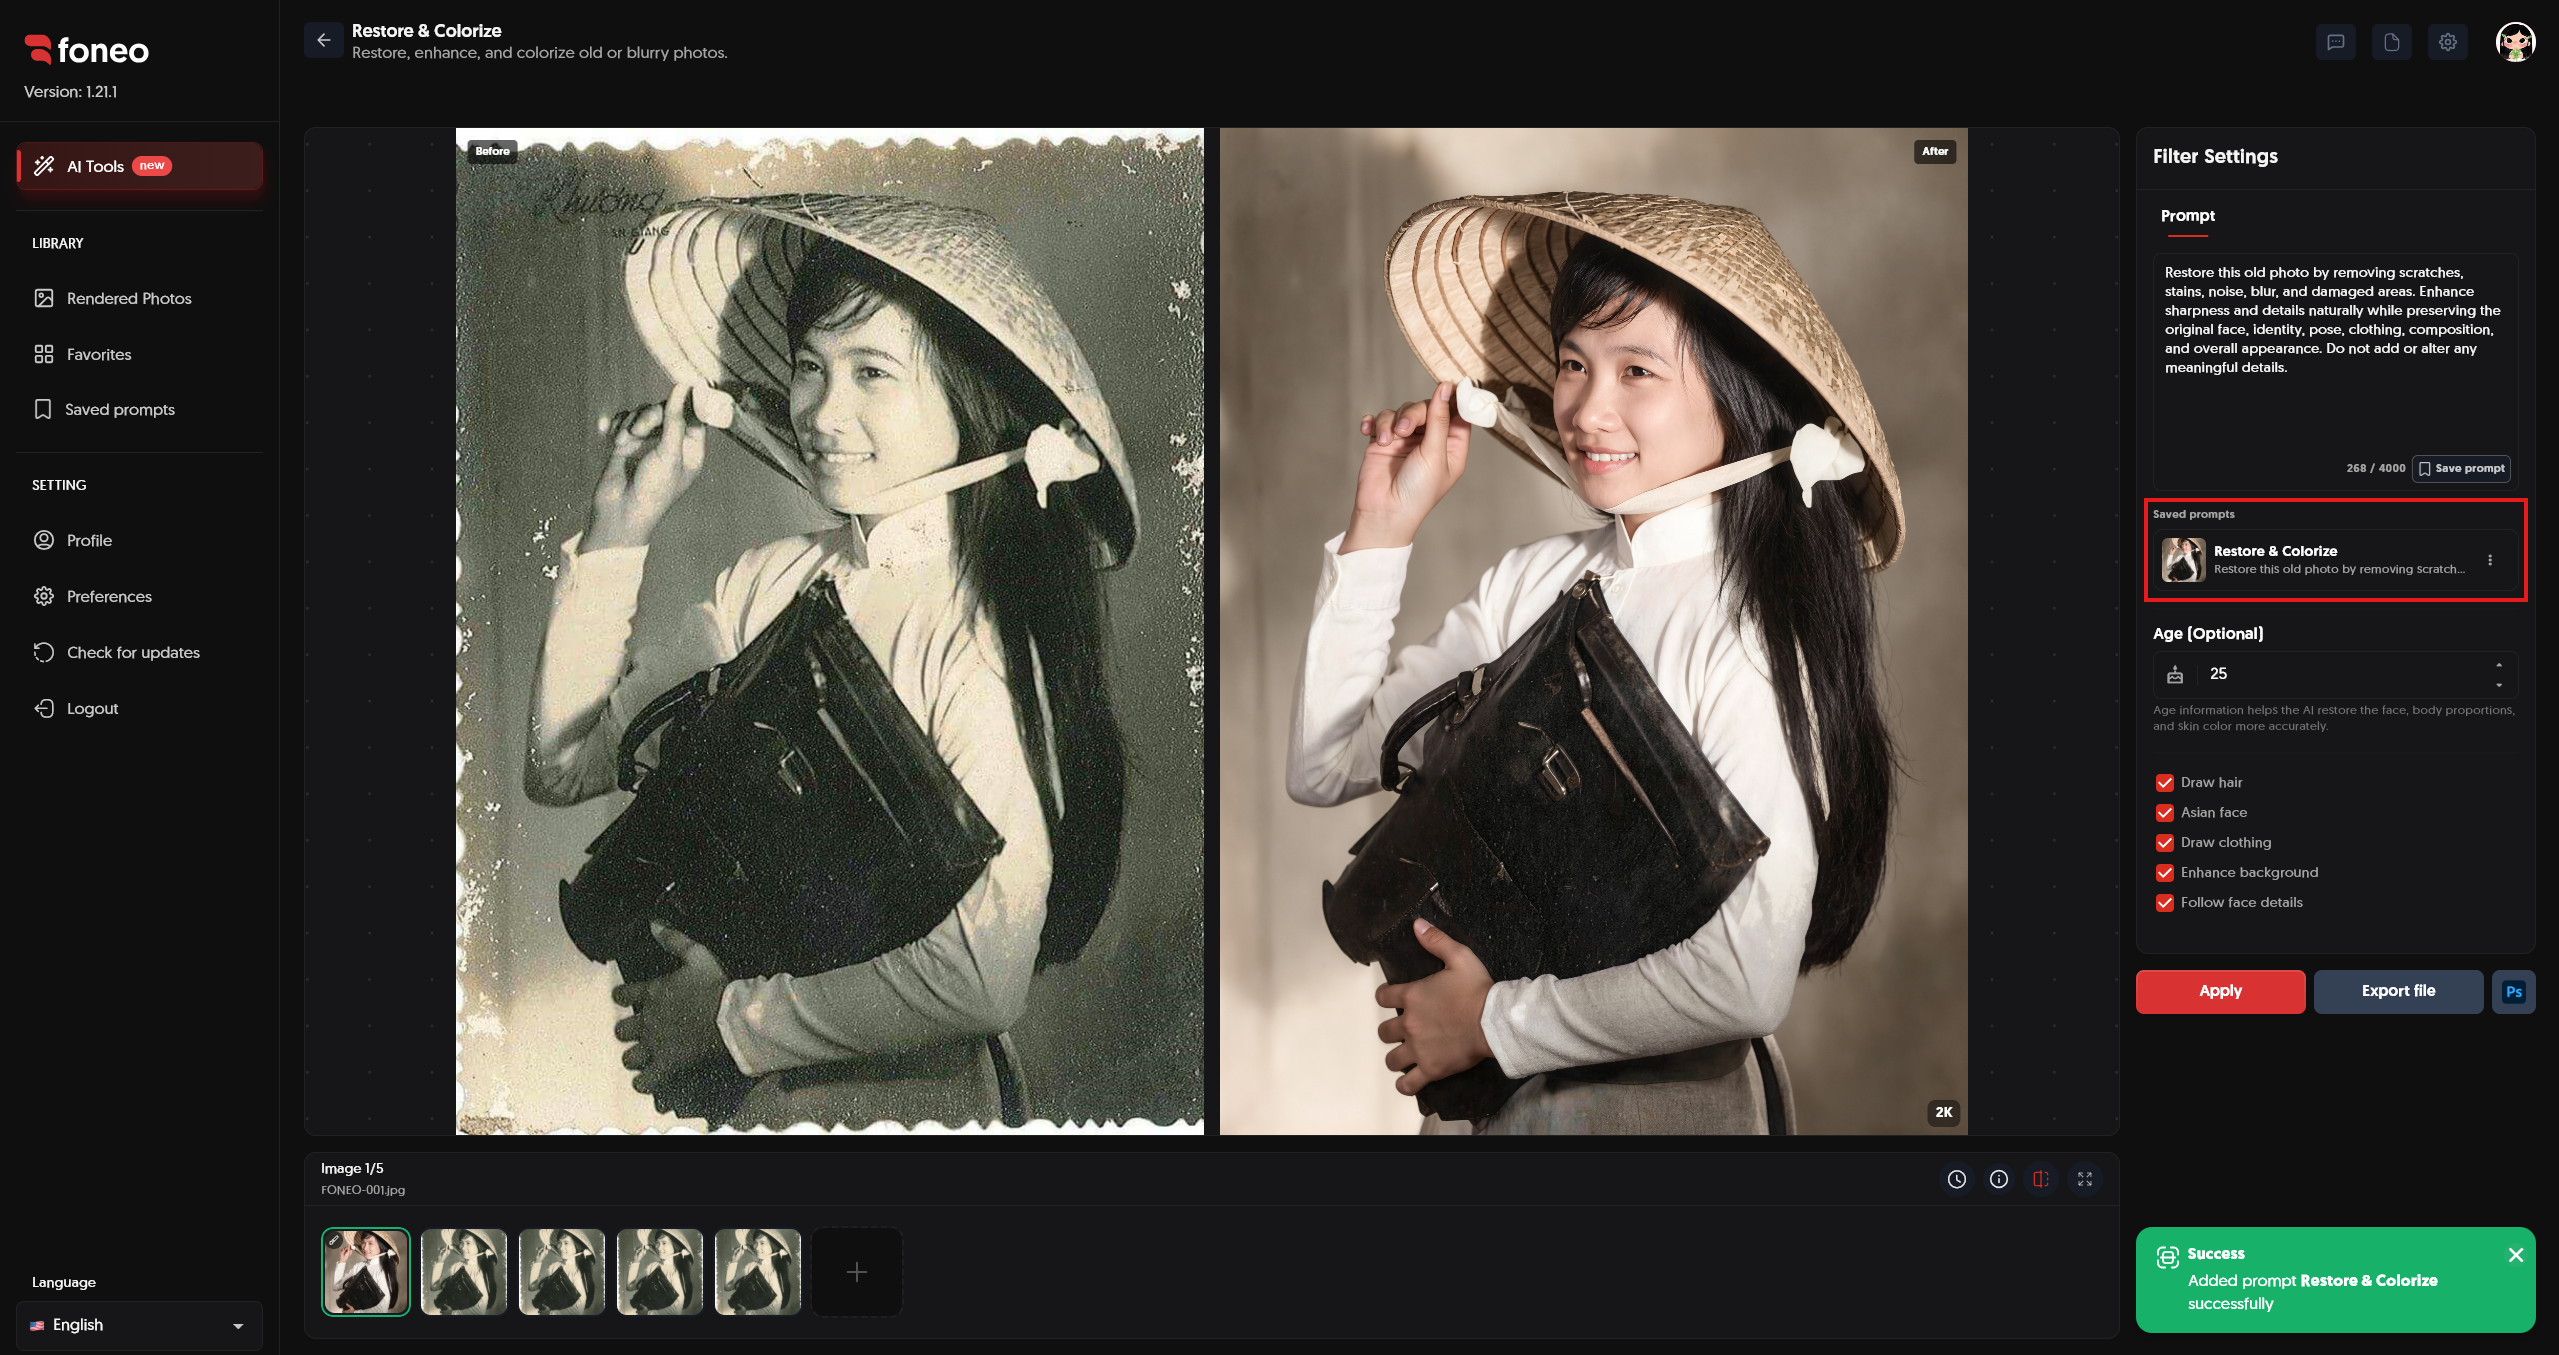Click Check for updates

[133, 652]
